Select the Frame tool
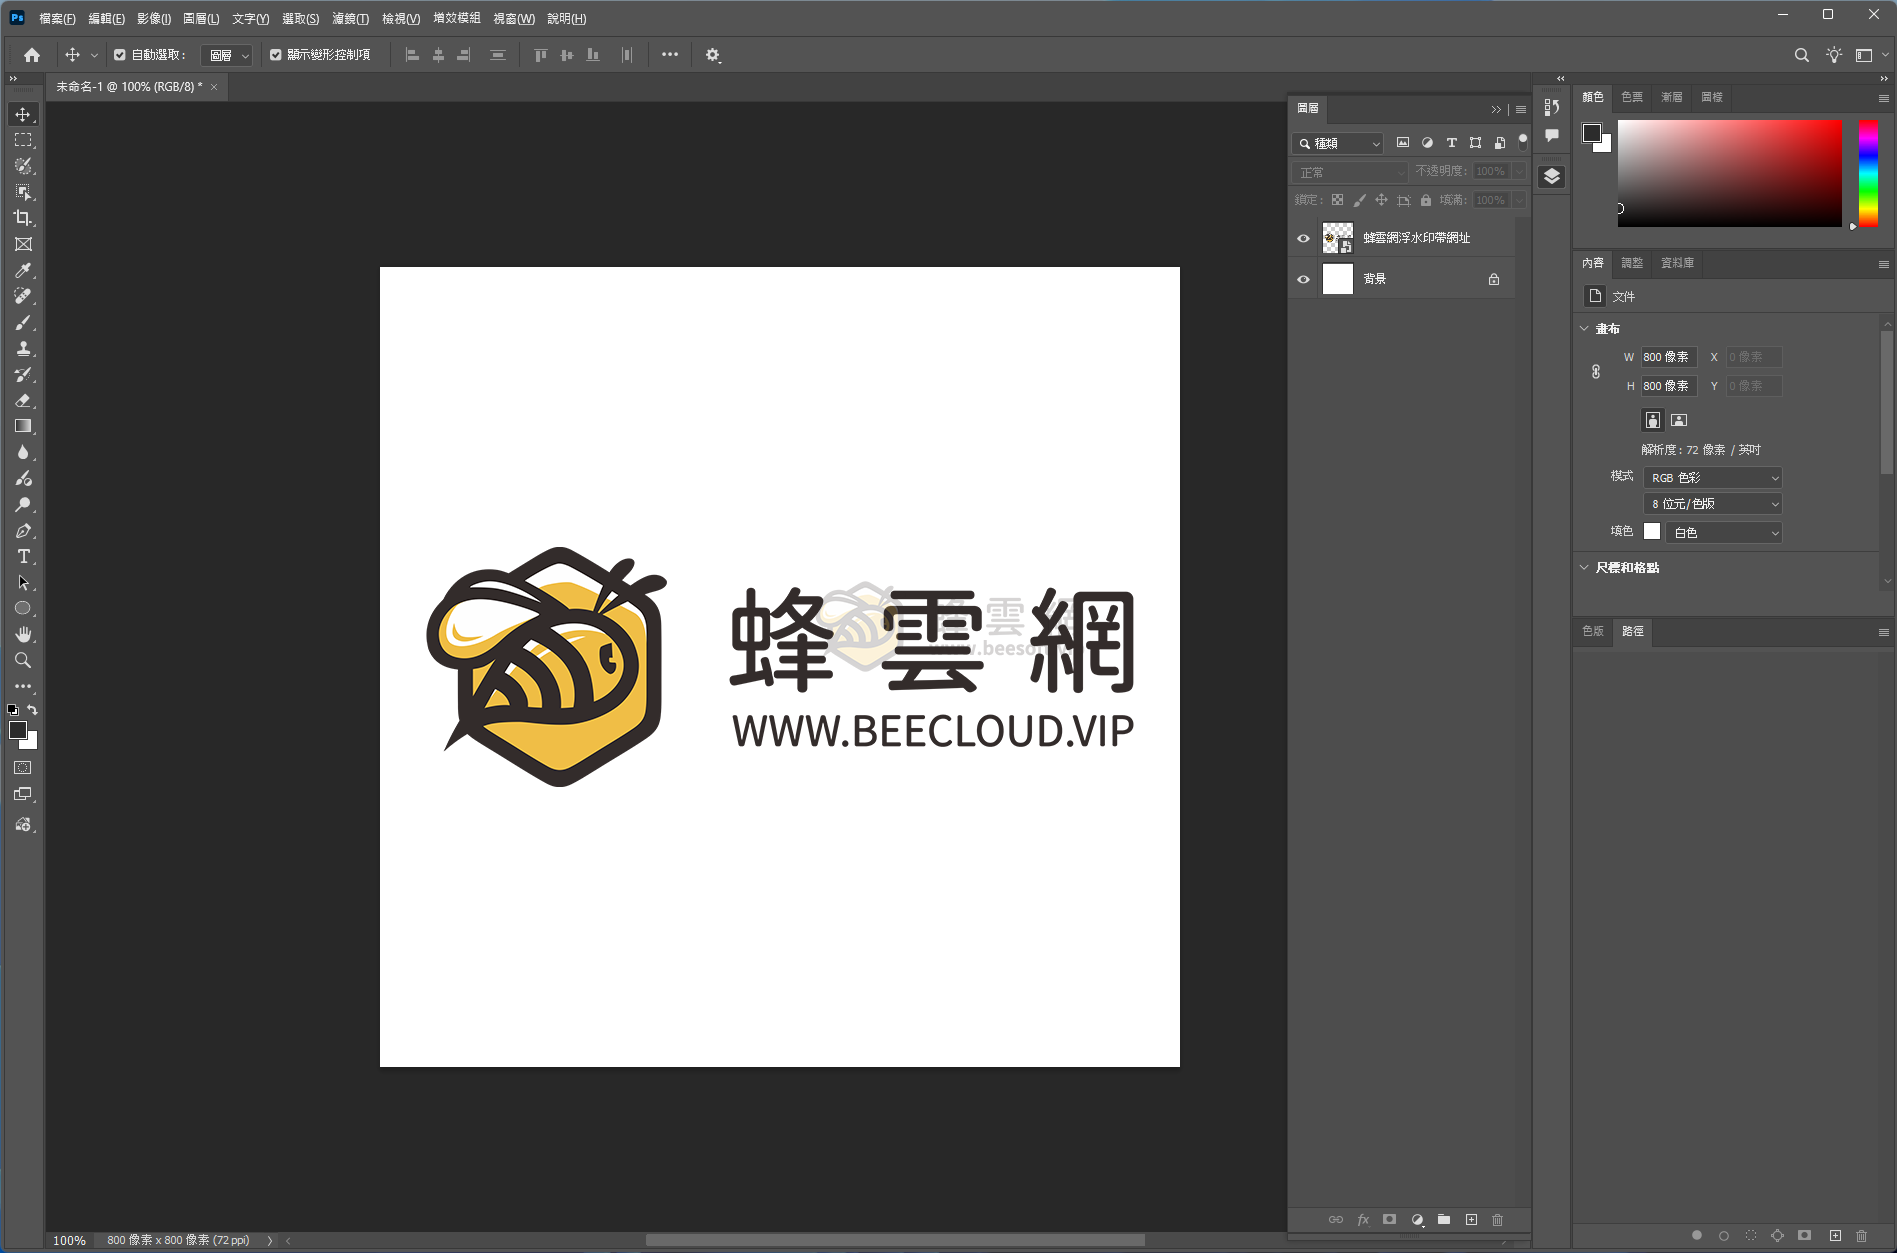 (23, 244)
